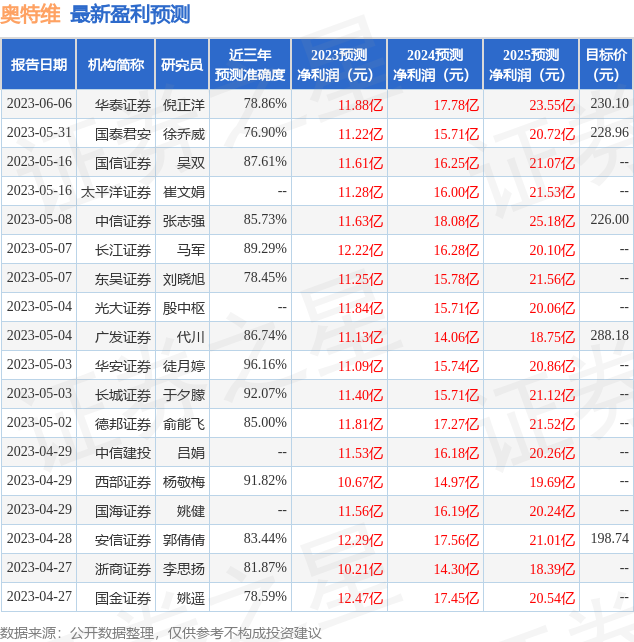
Task: Click researcher name 姚遥
Action: [x=191, y=599]
